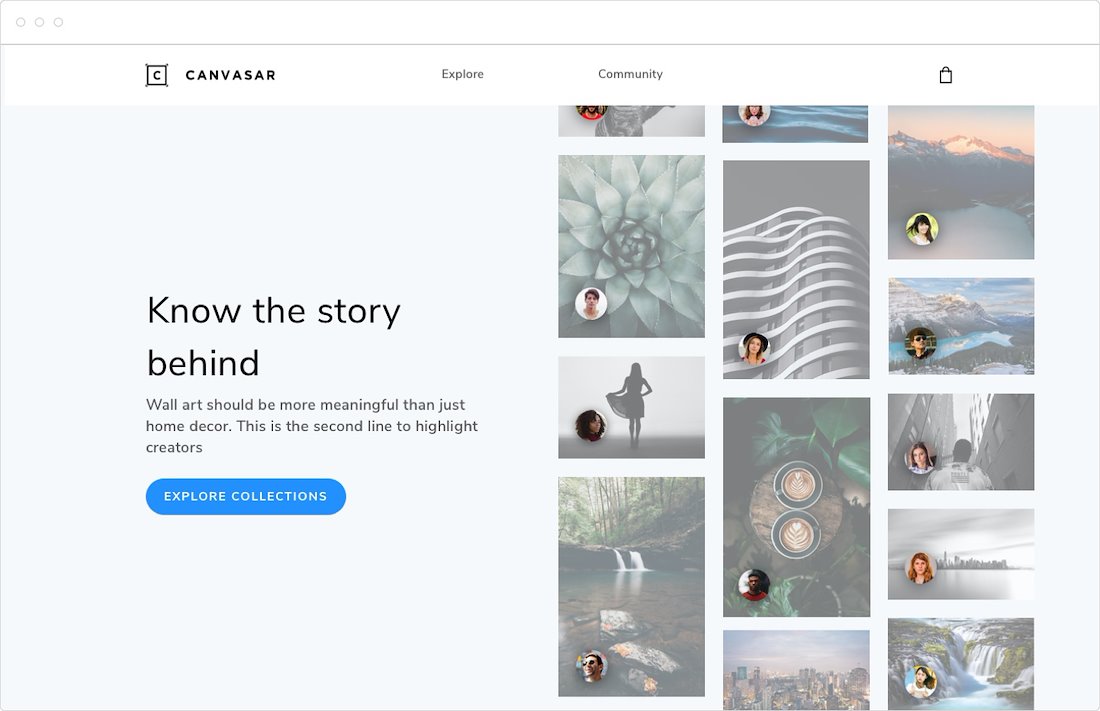This screenshot has height=711, width=1100.
Task: Click creator avatar on turquoise lake photo
Action: click(x=920, y=343)
